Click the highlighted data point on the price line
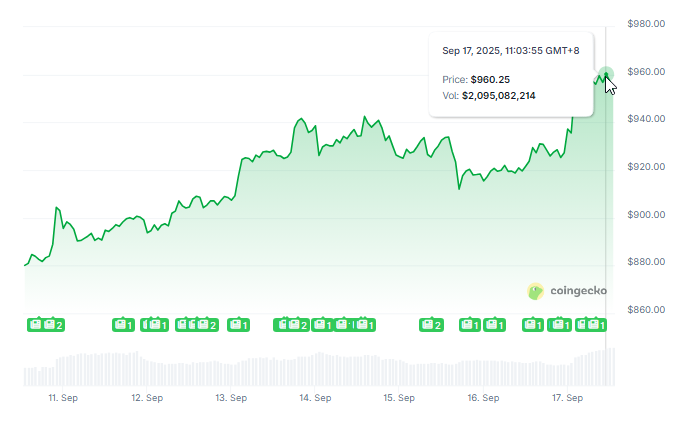 tap(605, 74)
